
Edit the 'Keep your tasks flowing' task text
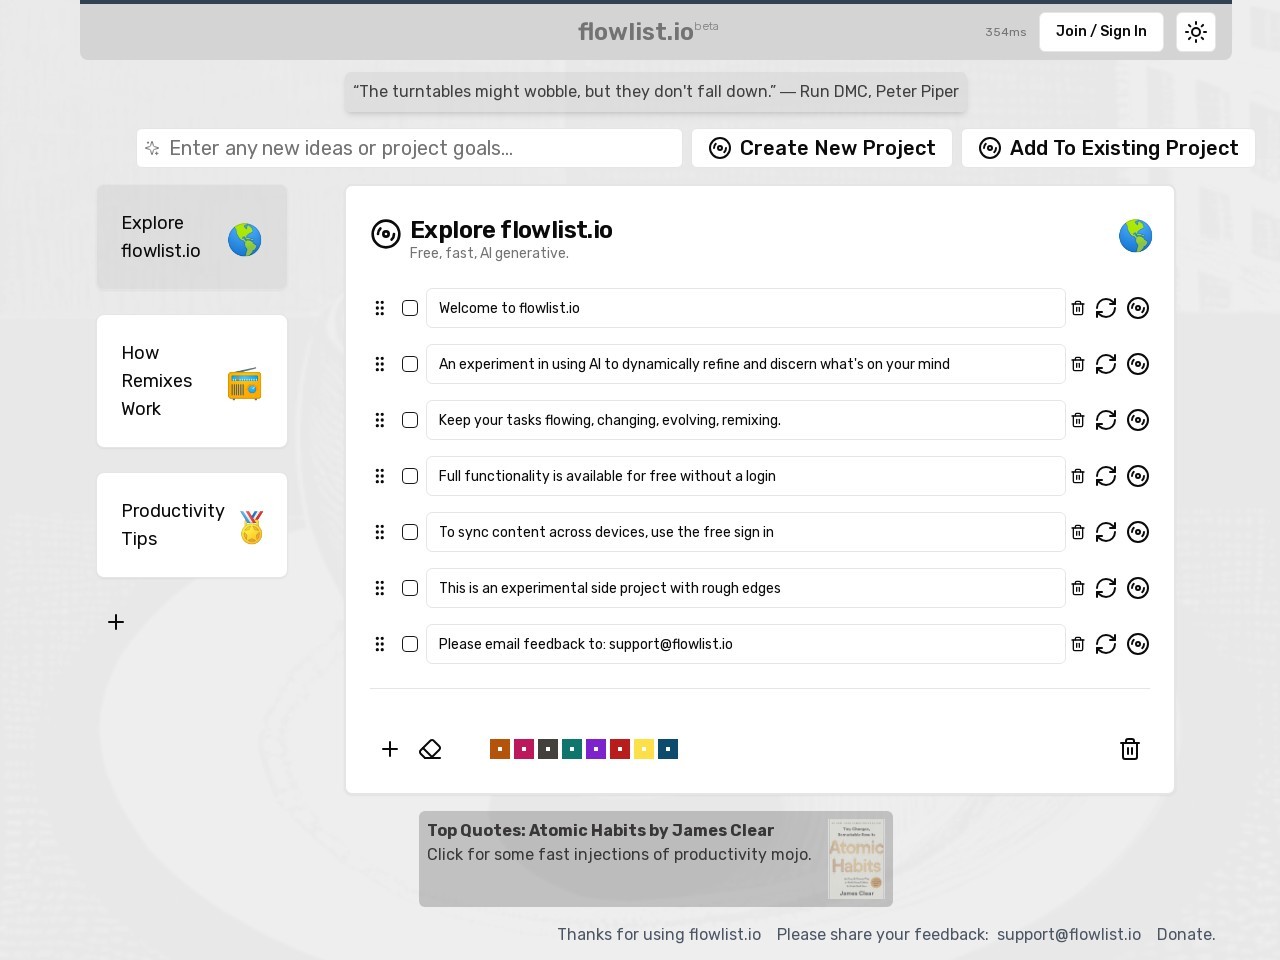[746, 420]
